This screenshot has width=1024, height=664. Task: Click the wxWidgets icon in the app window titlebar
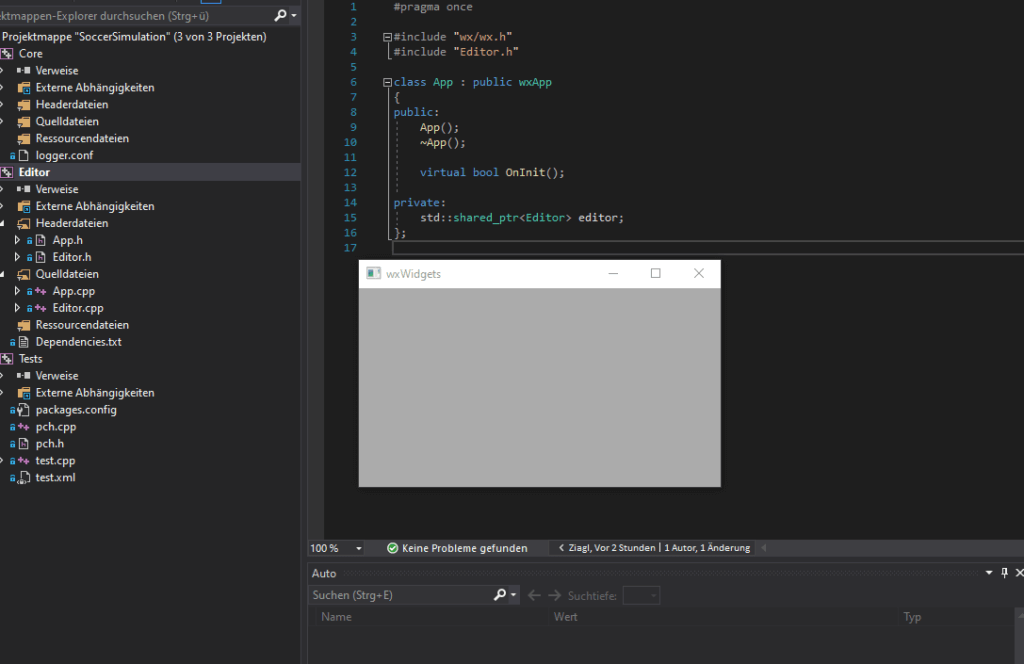tap(373, 273)
